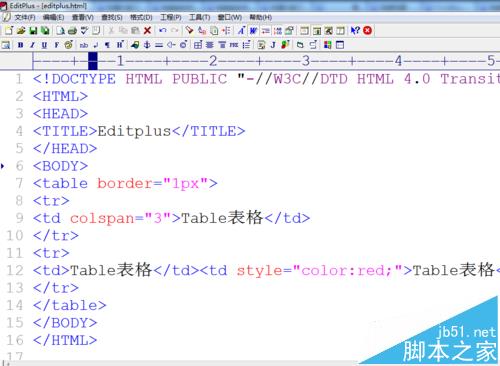The height and width of the screenshot is (366, 500).
Task: Click the red circle stop icon
Action: tap(367, 31)
